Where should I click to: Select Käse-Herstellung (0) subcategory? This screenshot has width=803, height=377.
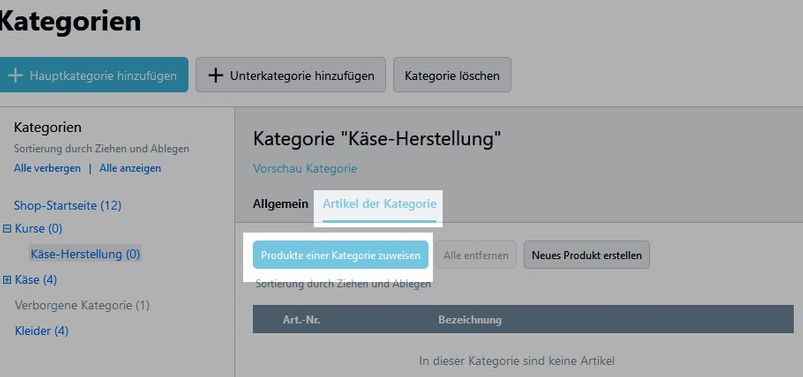click(86, 254)
